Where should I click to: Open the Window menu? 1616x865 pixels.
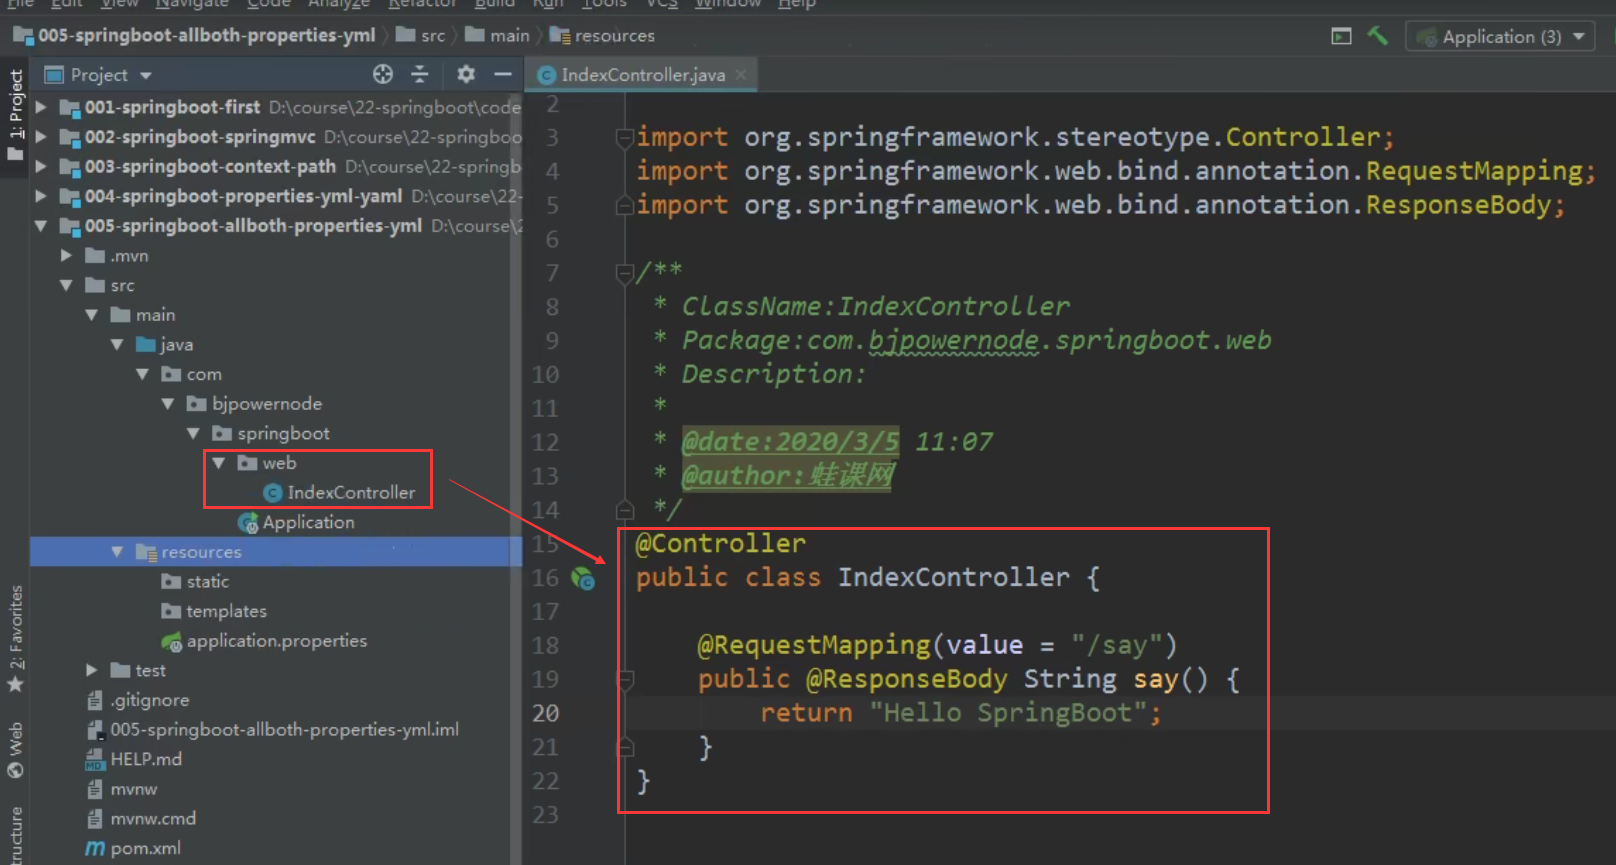[728, 4]
